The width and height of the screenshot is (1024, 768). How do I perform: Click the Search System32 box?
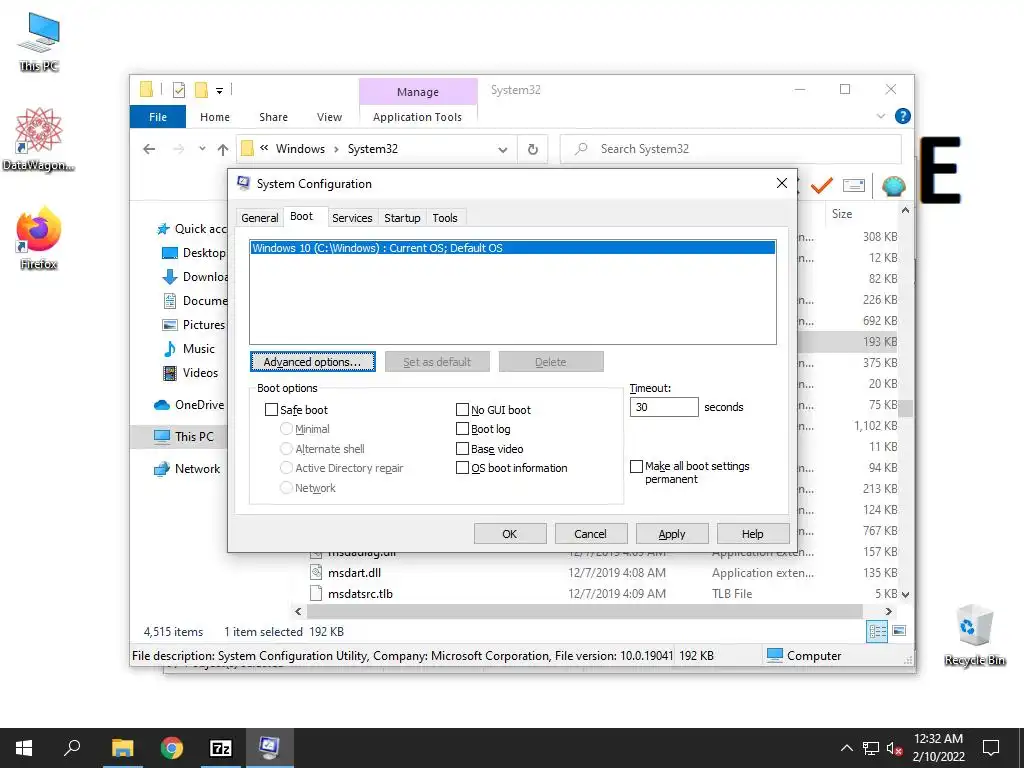[731, 149]
